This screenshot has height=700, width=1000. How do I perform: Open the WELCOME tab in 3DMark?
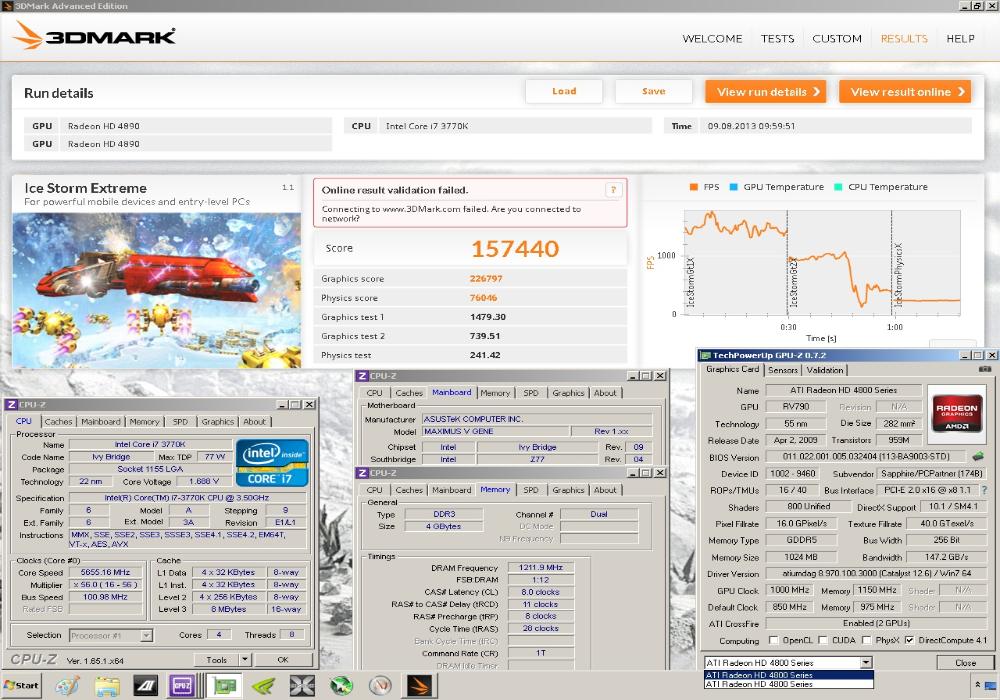pyautogui.click(x=712, y=39)
